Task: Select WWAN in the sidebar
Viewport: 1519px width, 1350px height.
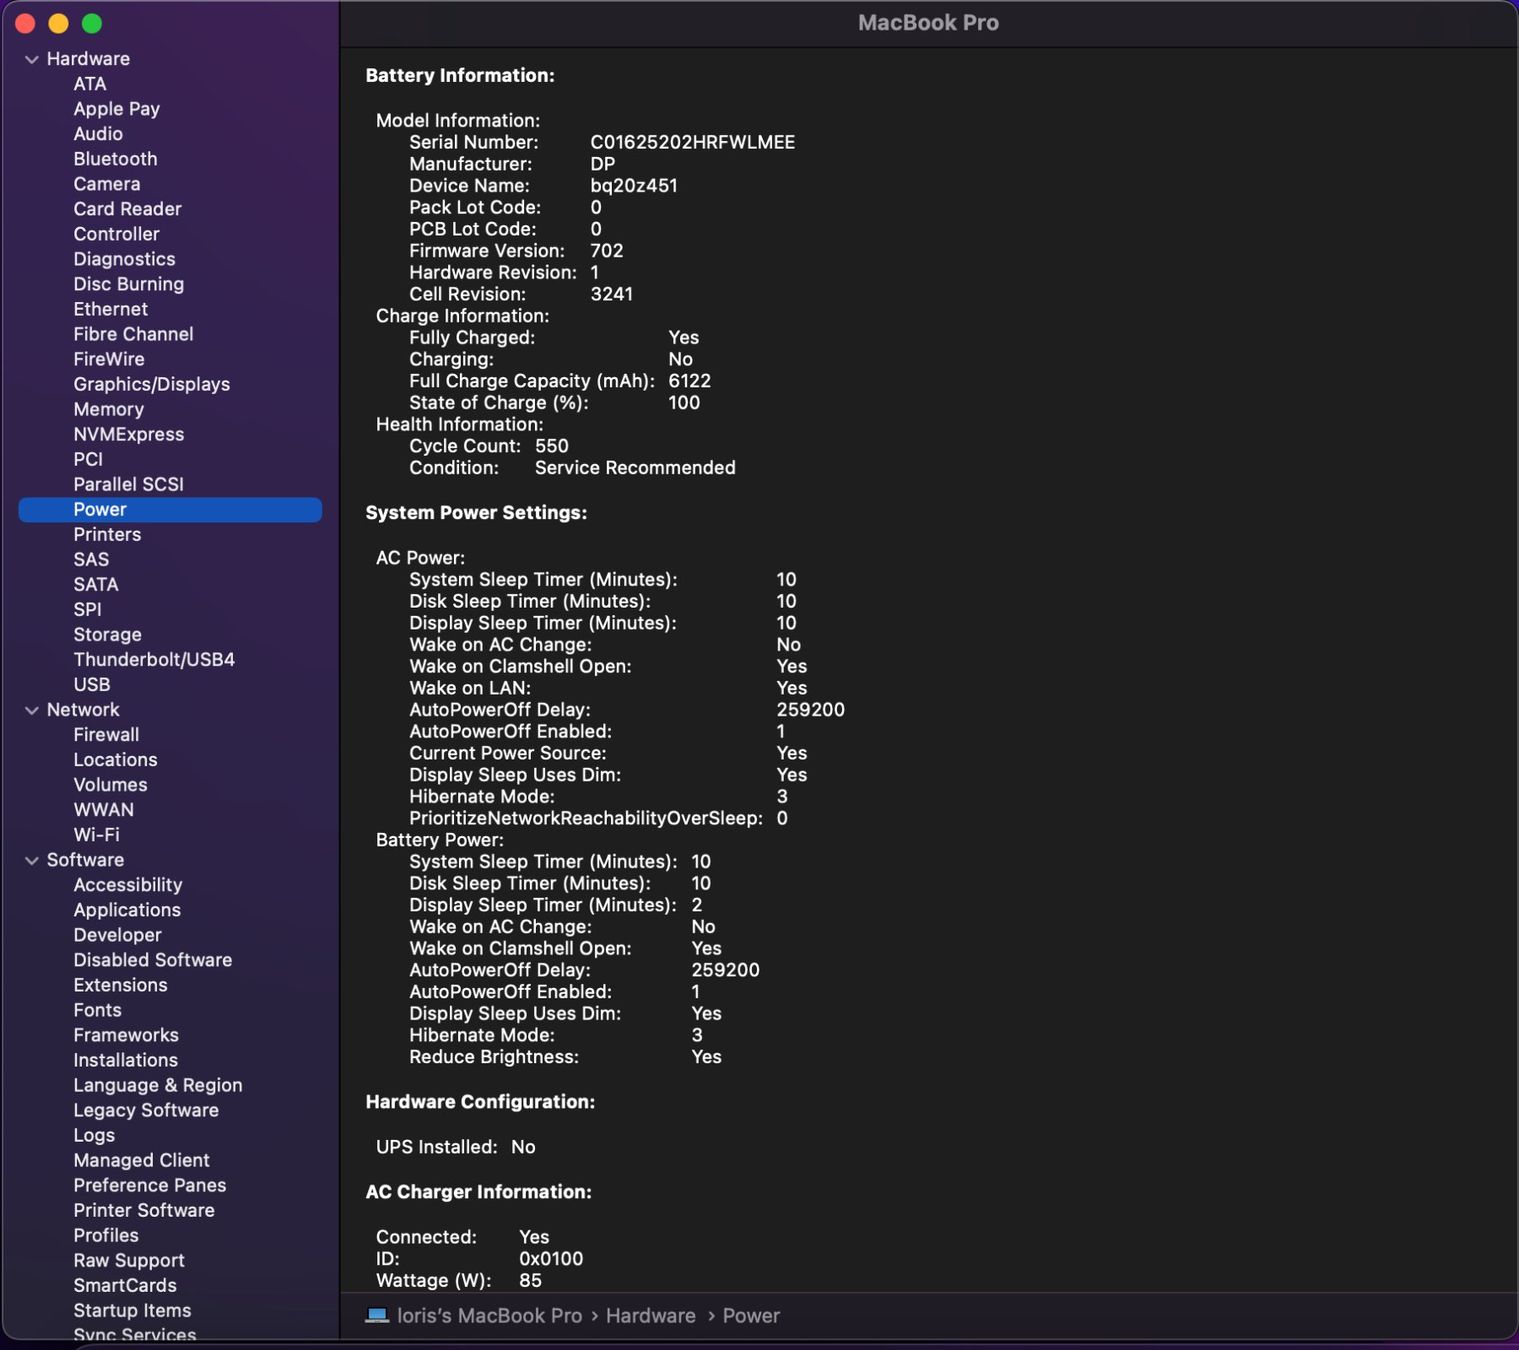Action: click(x=103, y=810)
